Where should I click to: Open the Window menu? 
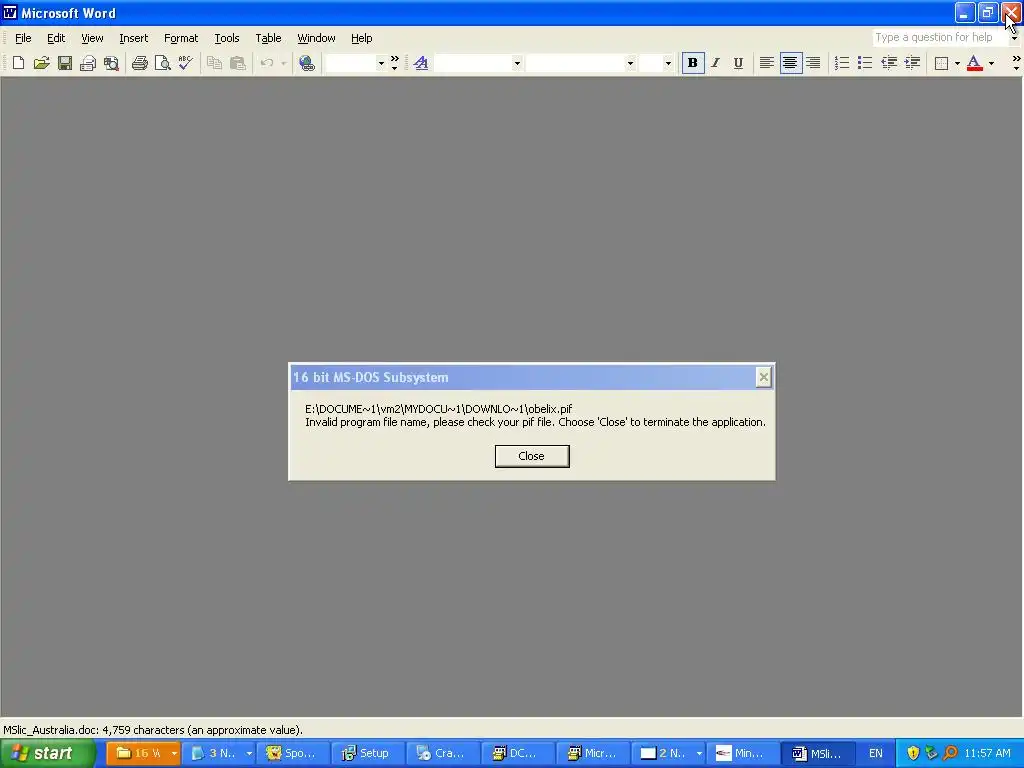(316, 38)
